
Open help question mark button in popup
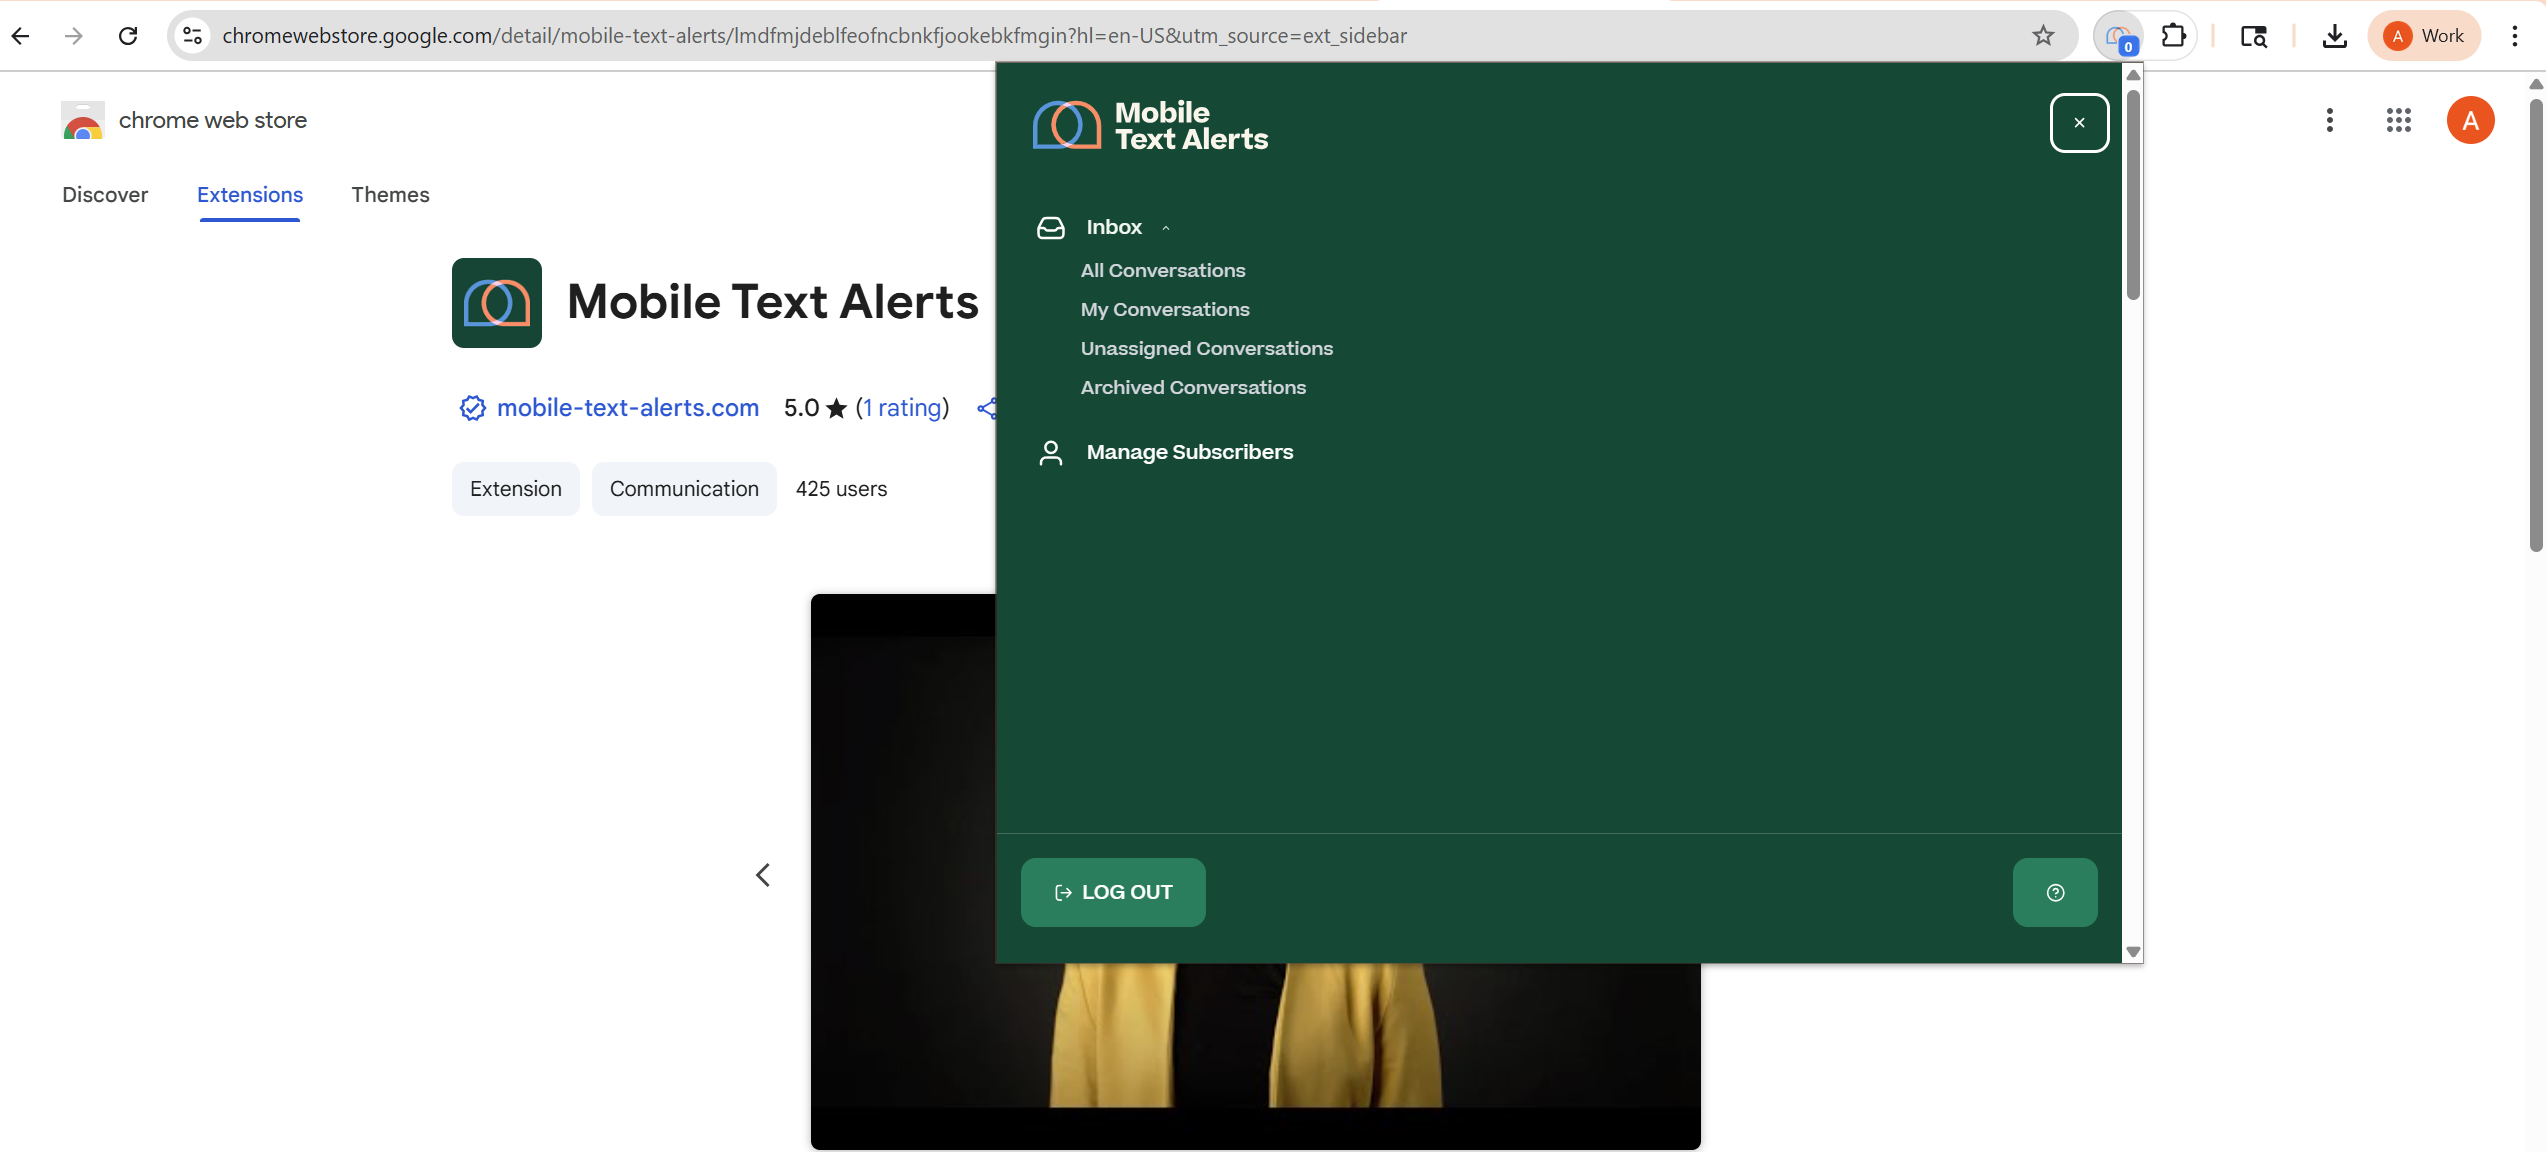pos(2055,893)
